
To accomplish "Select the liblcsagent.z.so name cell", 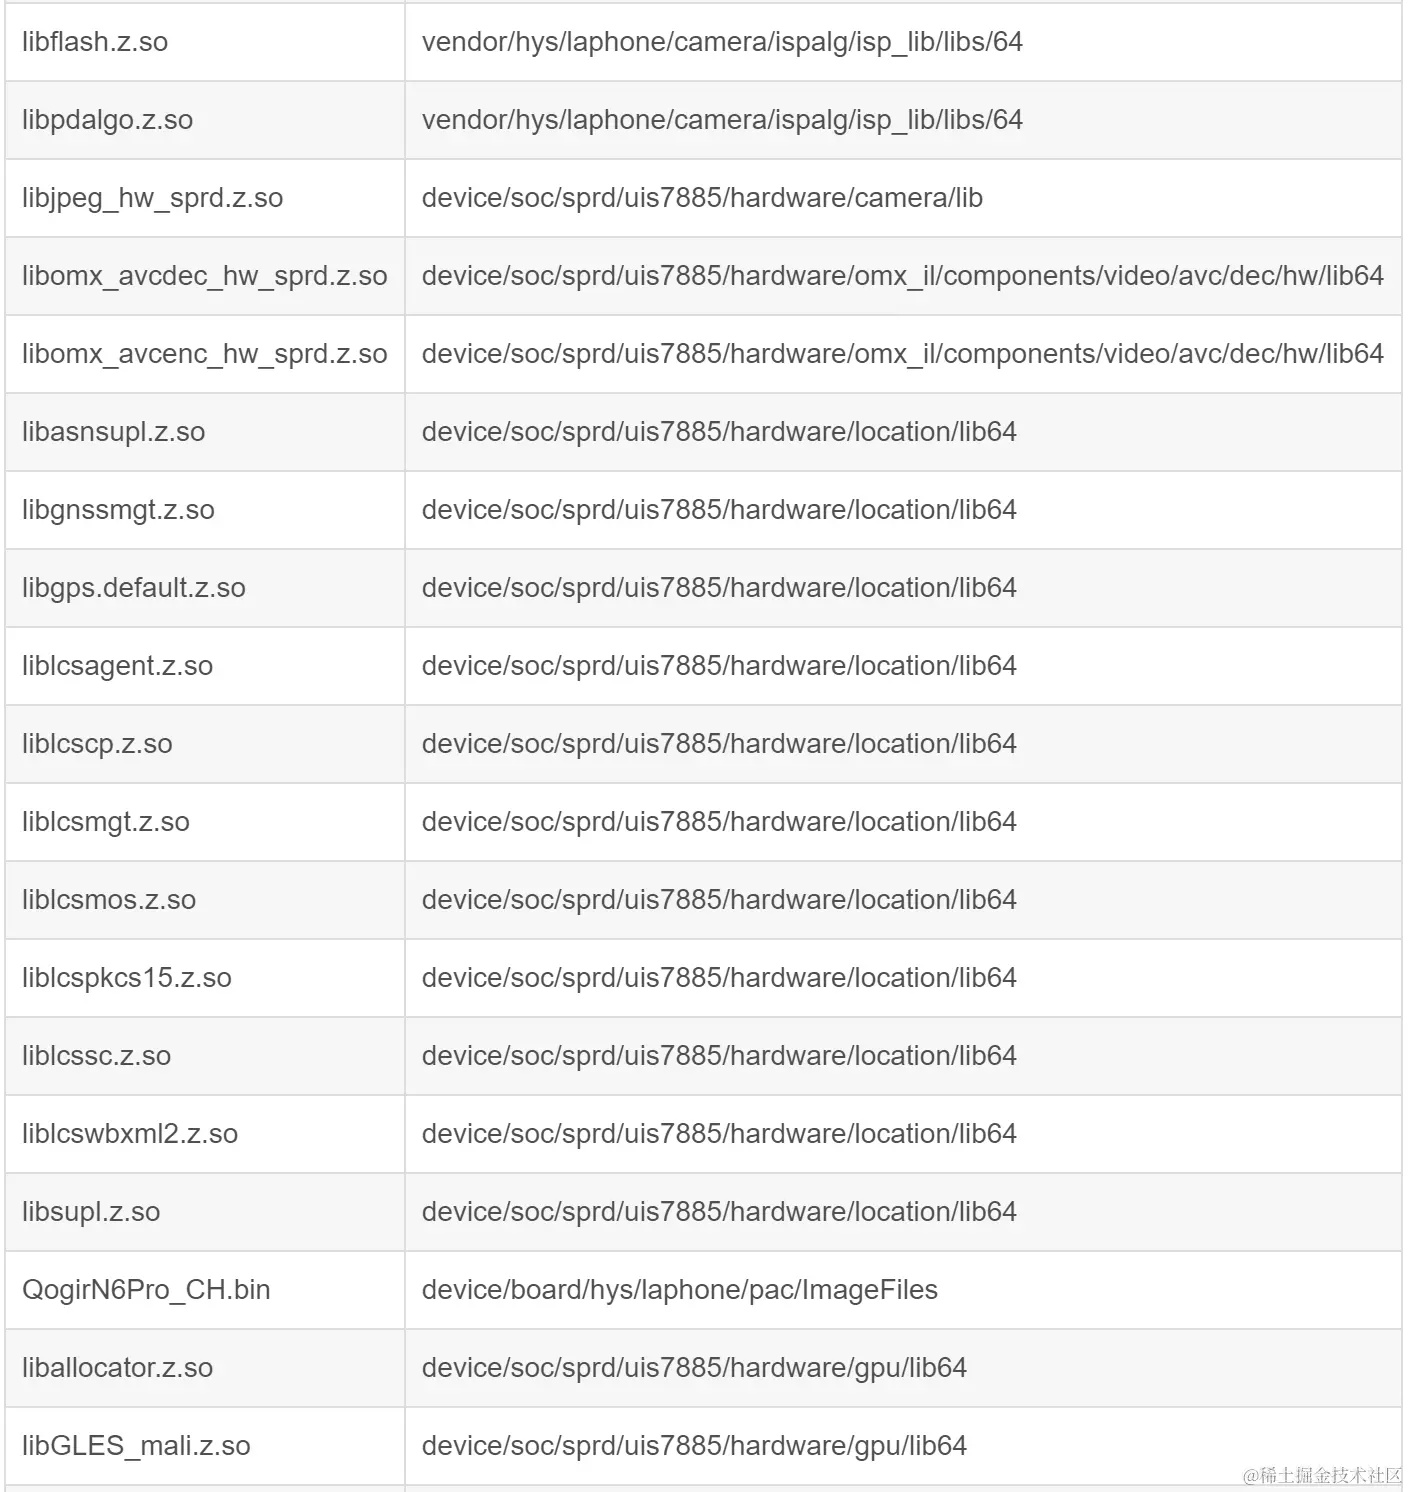I will click(117, 666).
